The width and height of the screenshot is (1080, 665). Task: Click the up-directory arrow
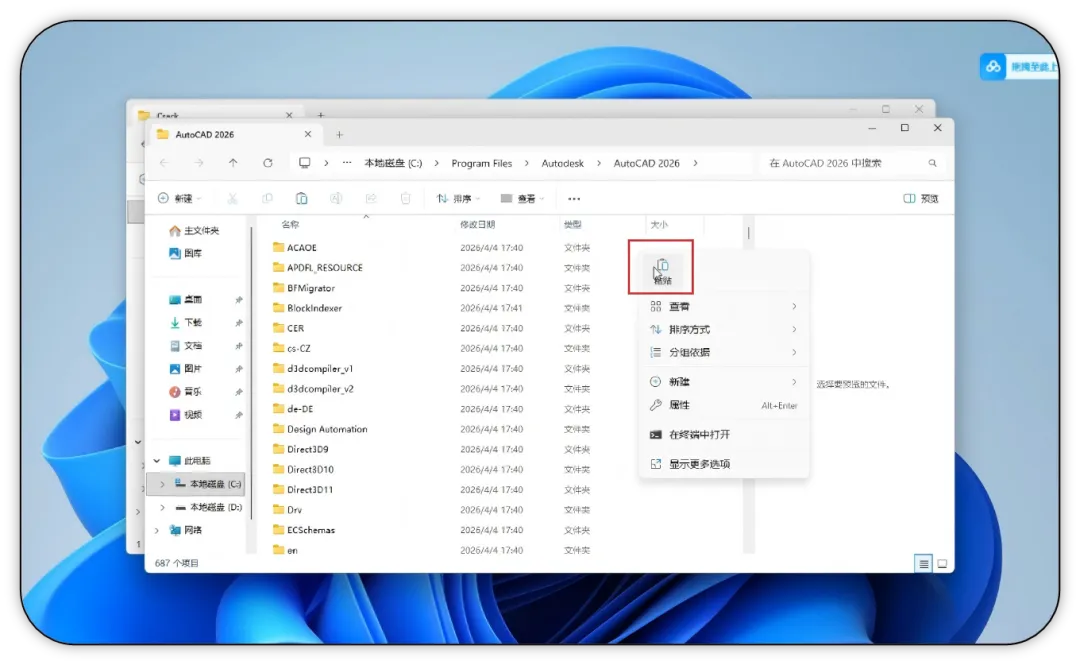point(233,163)
